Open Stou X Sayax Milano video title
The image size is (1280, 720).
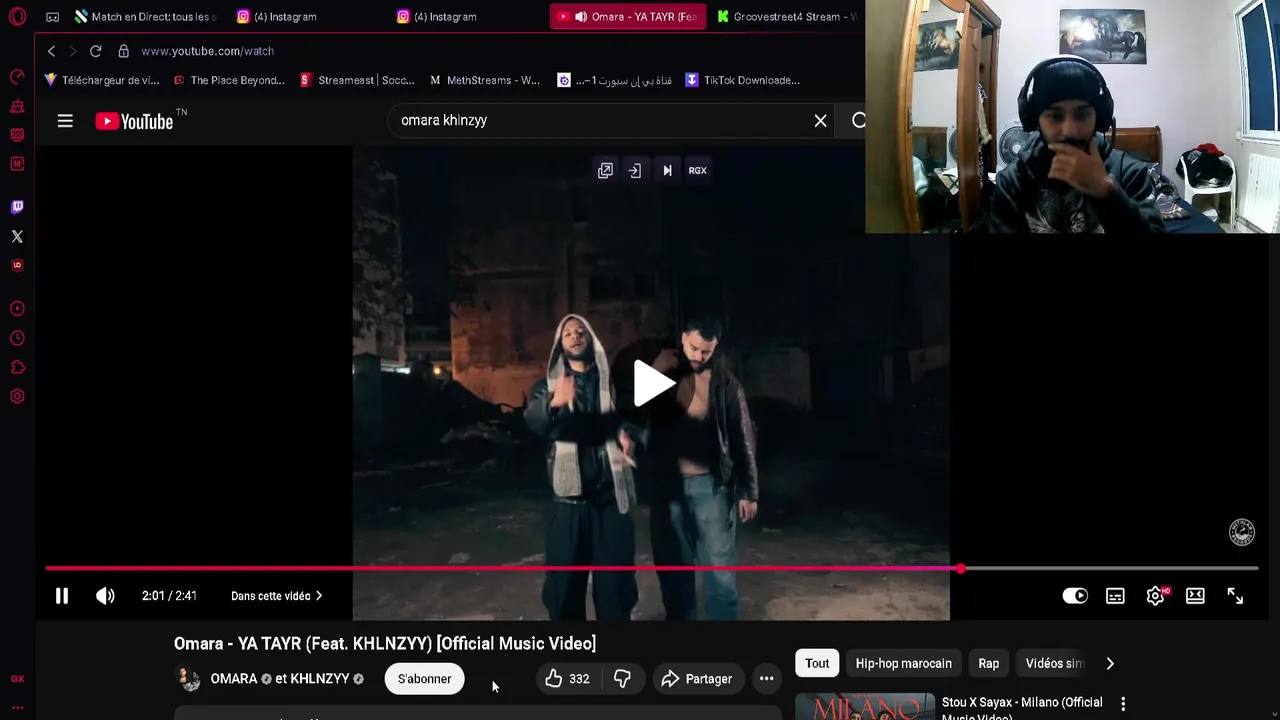pos(1022,708)
